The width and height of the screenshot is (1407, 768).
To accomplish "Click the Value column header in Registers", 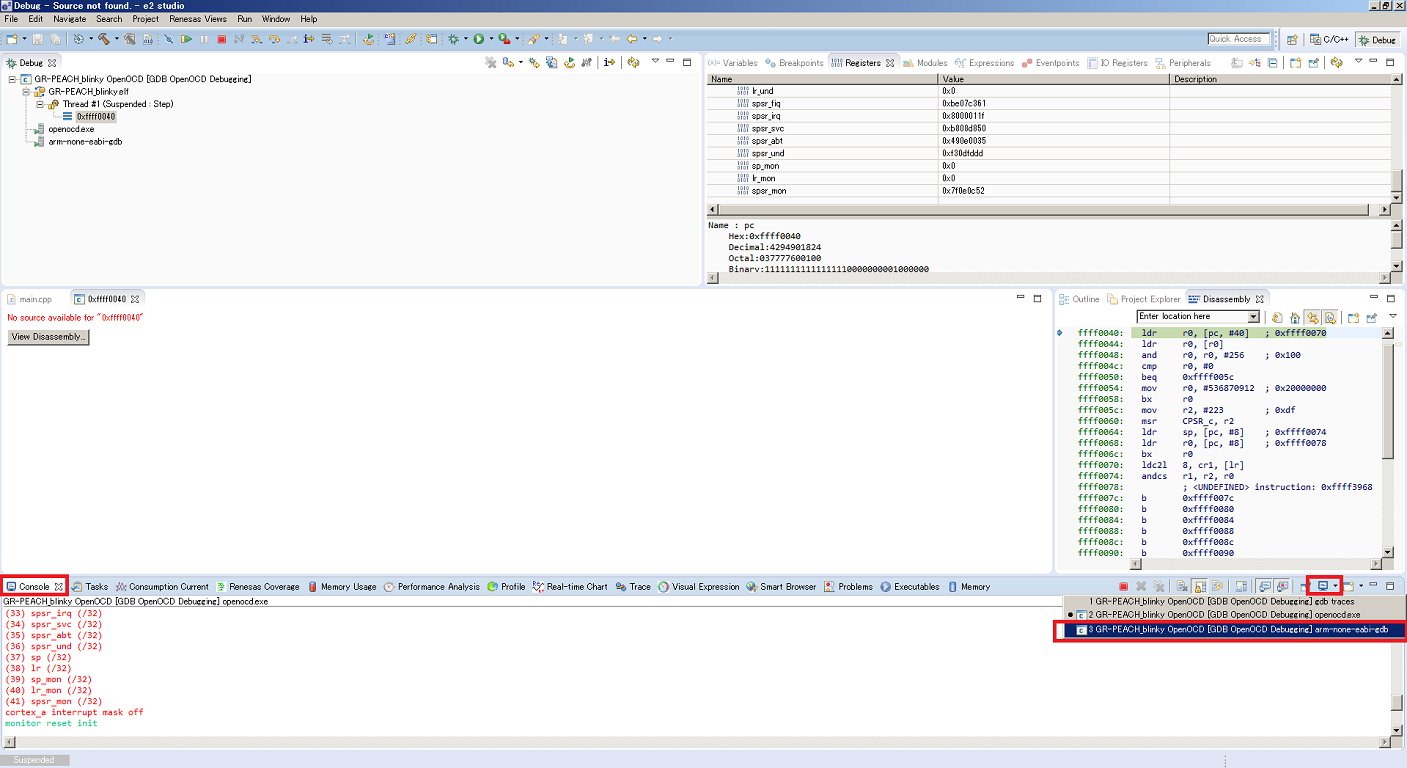I will point(1053,79).
